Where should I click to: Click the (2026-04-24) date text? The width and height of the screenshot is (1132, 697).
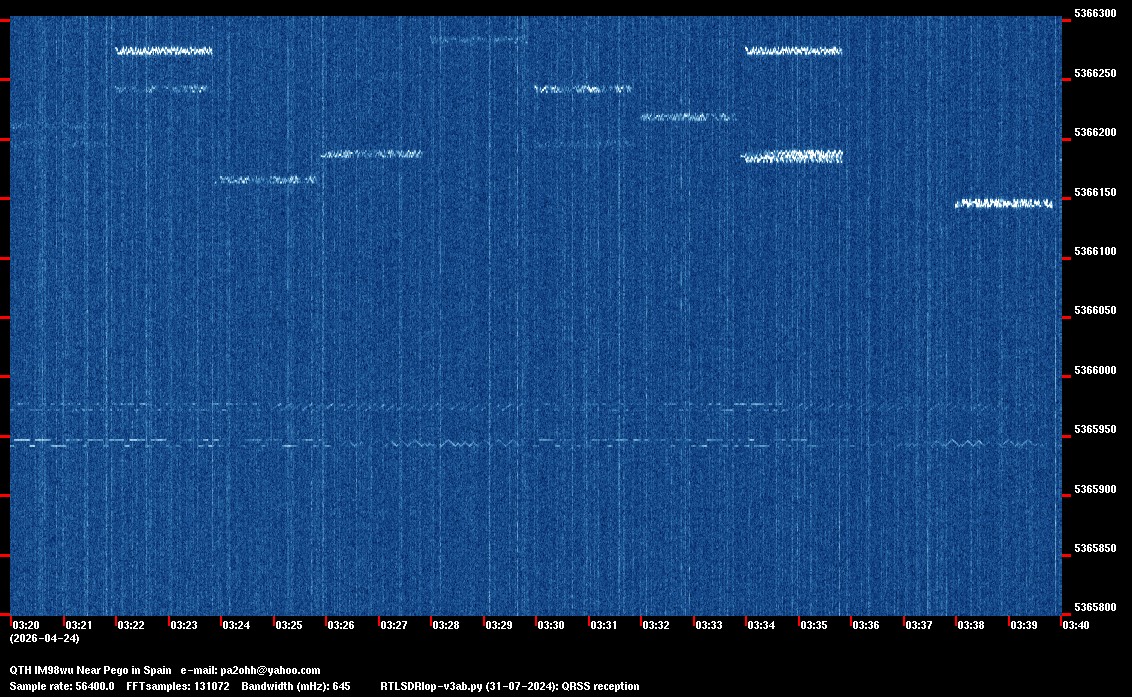[x=44, y=638]
